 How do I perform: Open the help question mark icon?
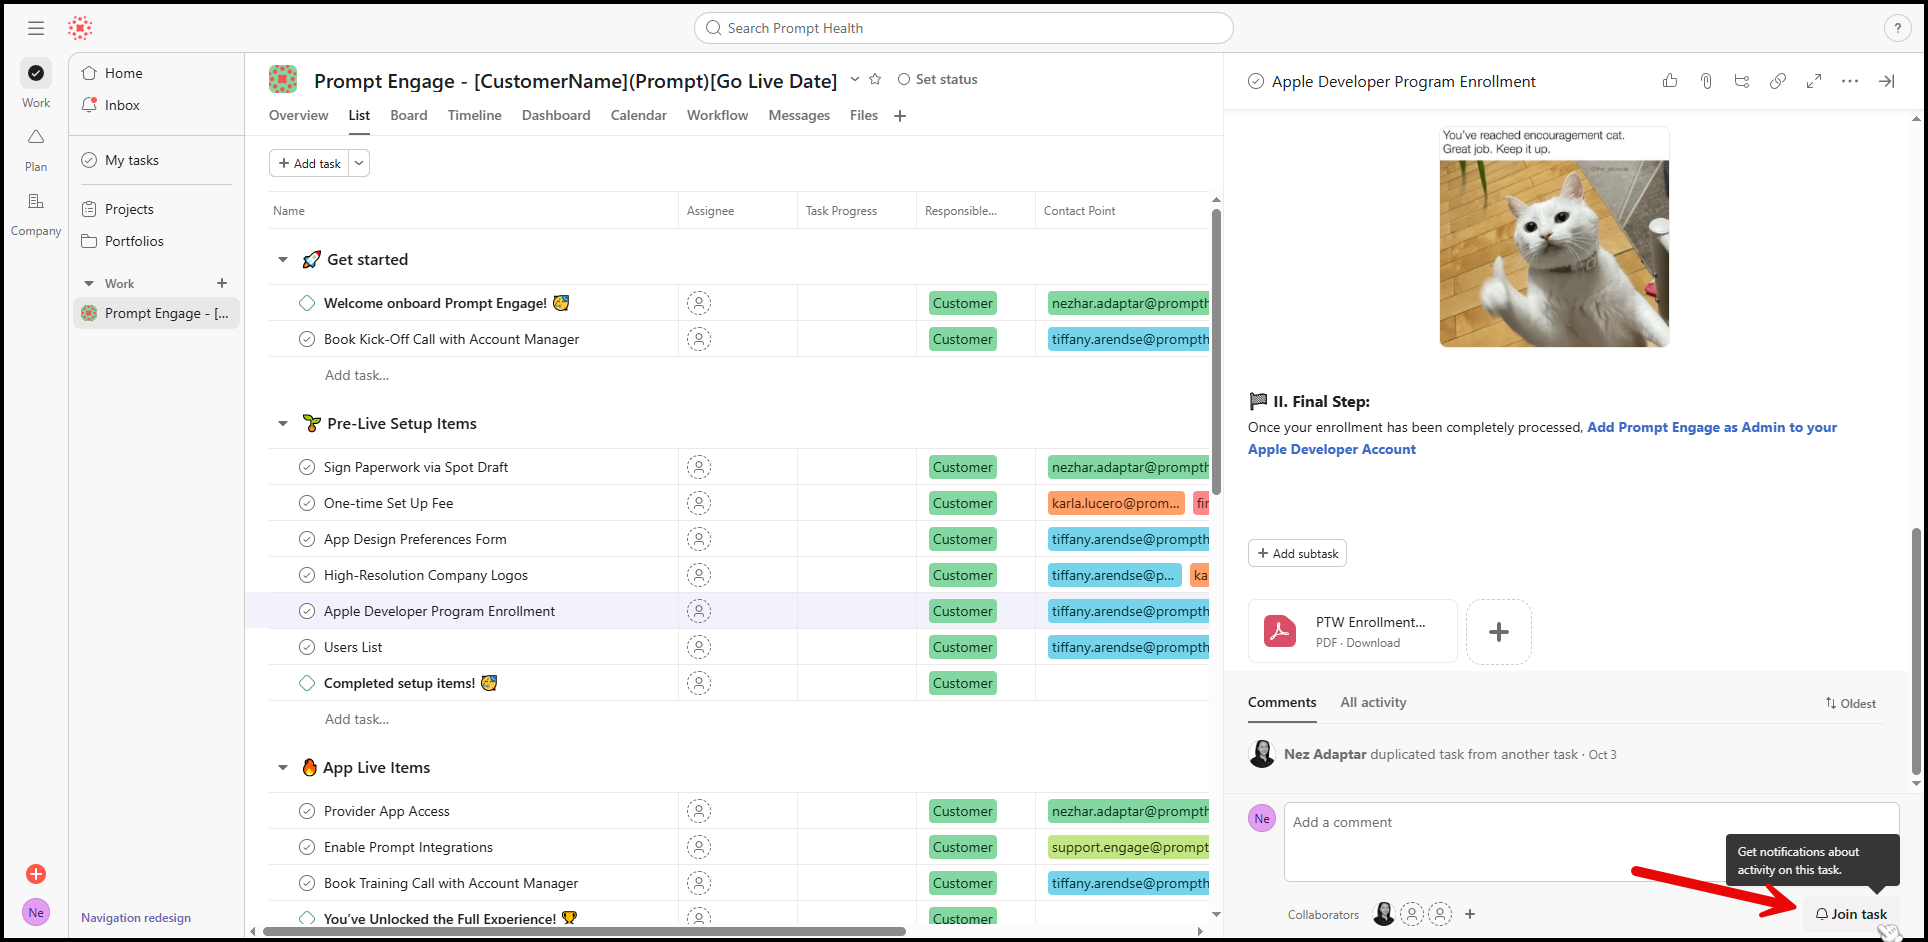point(1897,28)
